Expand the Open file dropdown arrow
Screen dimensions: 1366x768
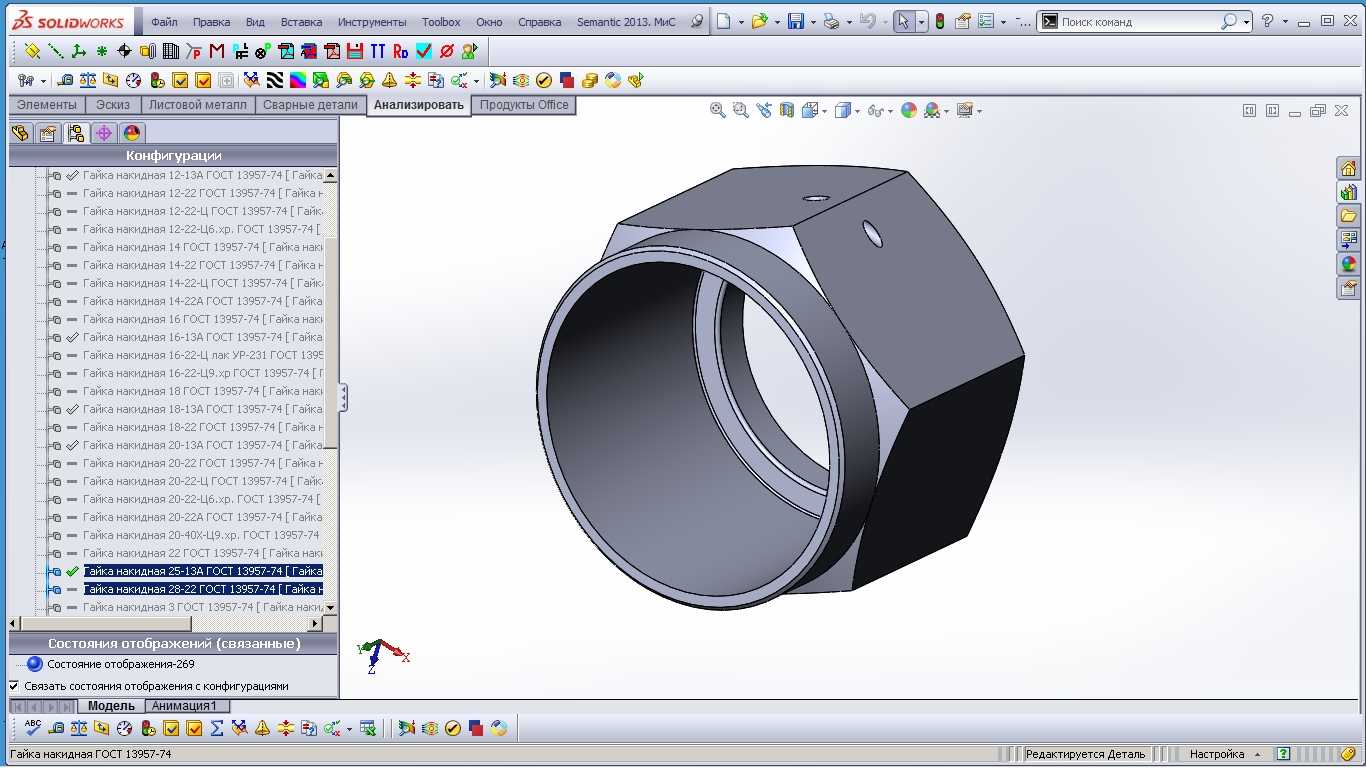pyautogui.click(x=776, y=22)
